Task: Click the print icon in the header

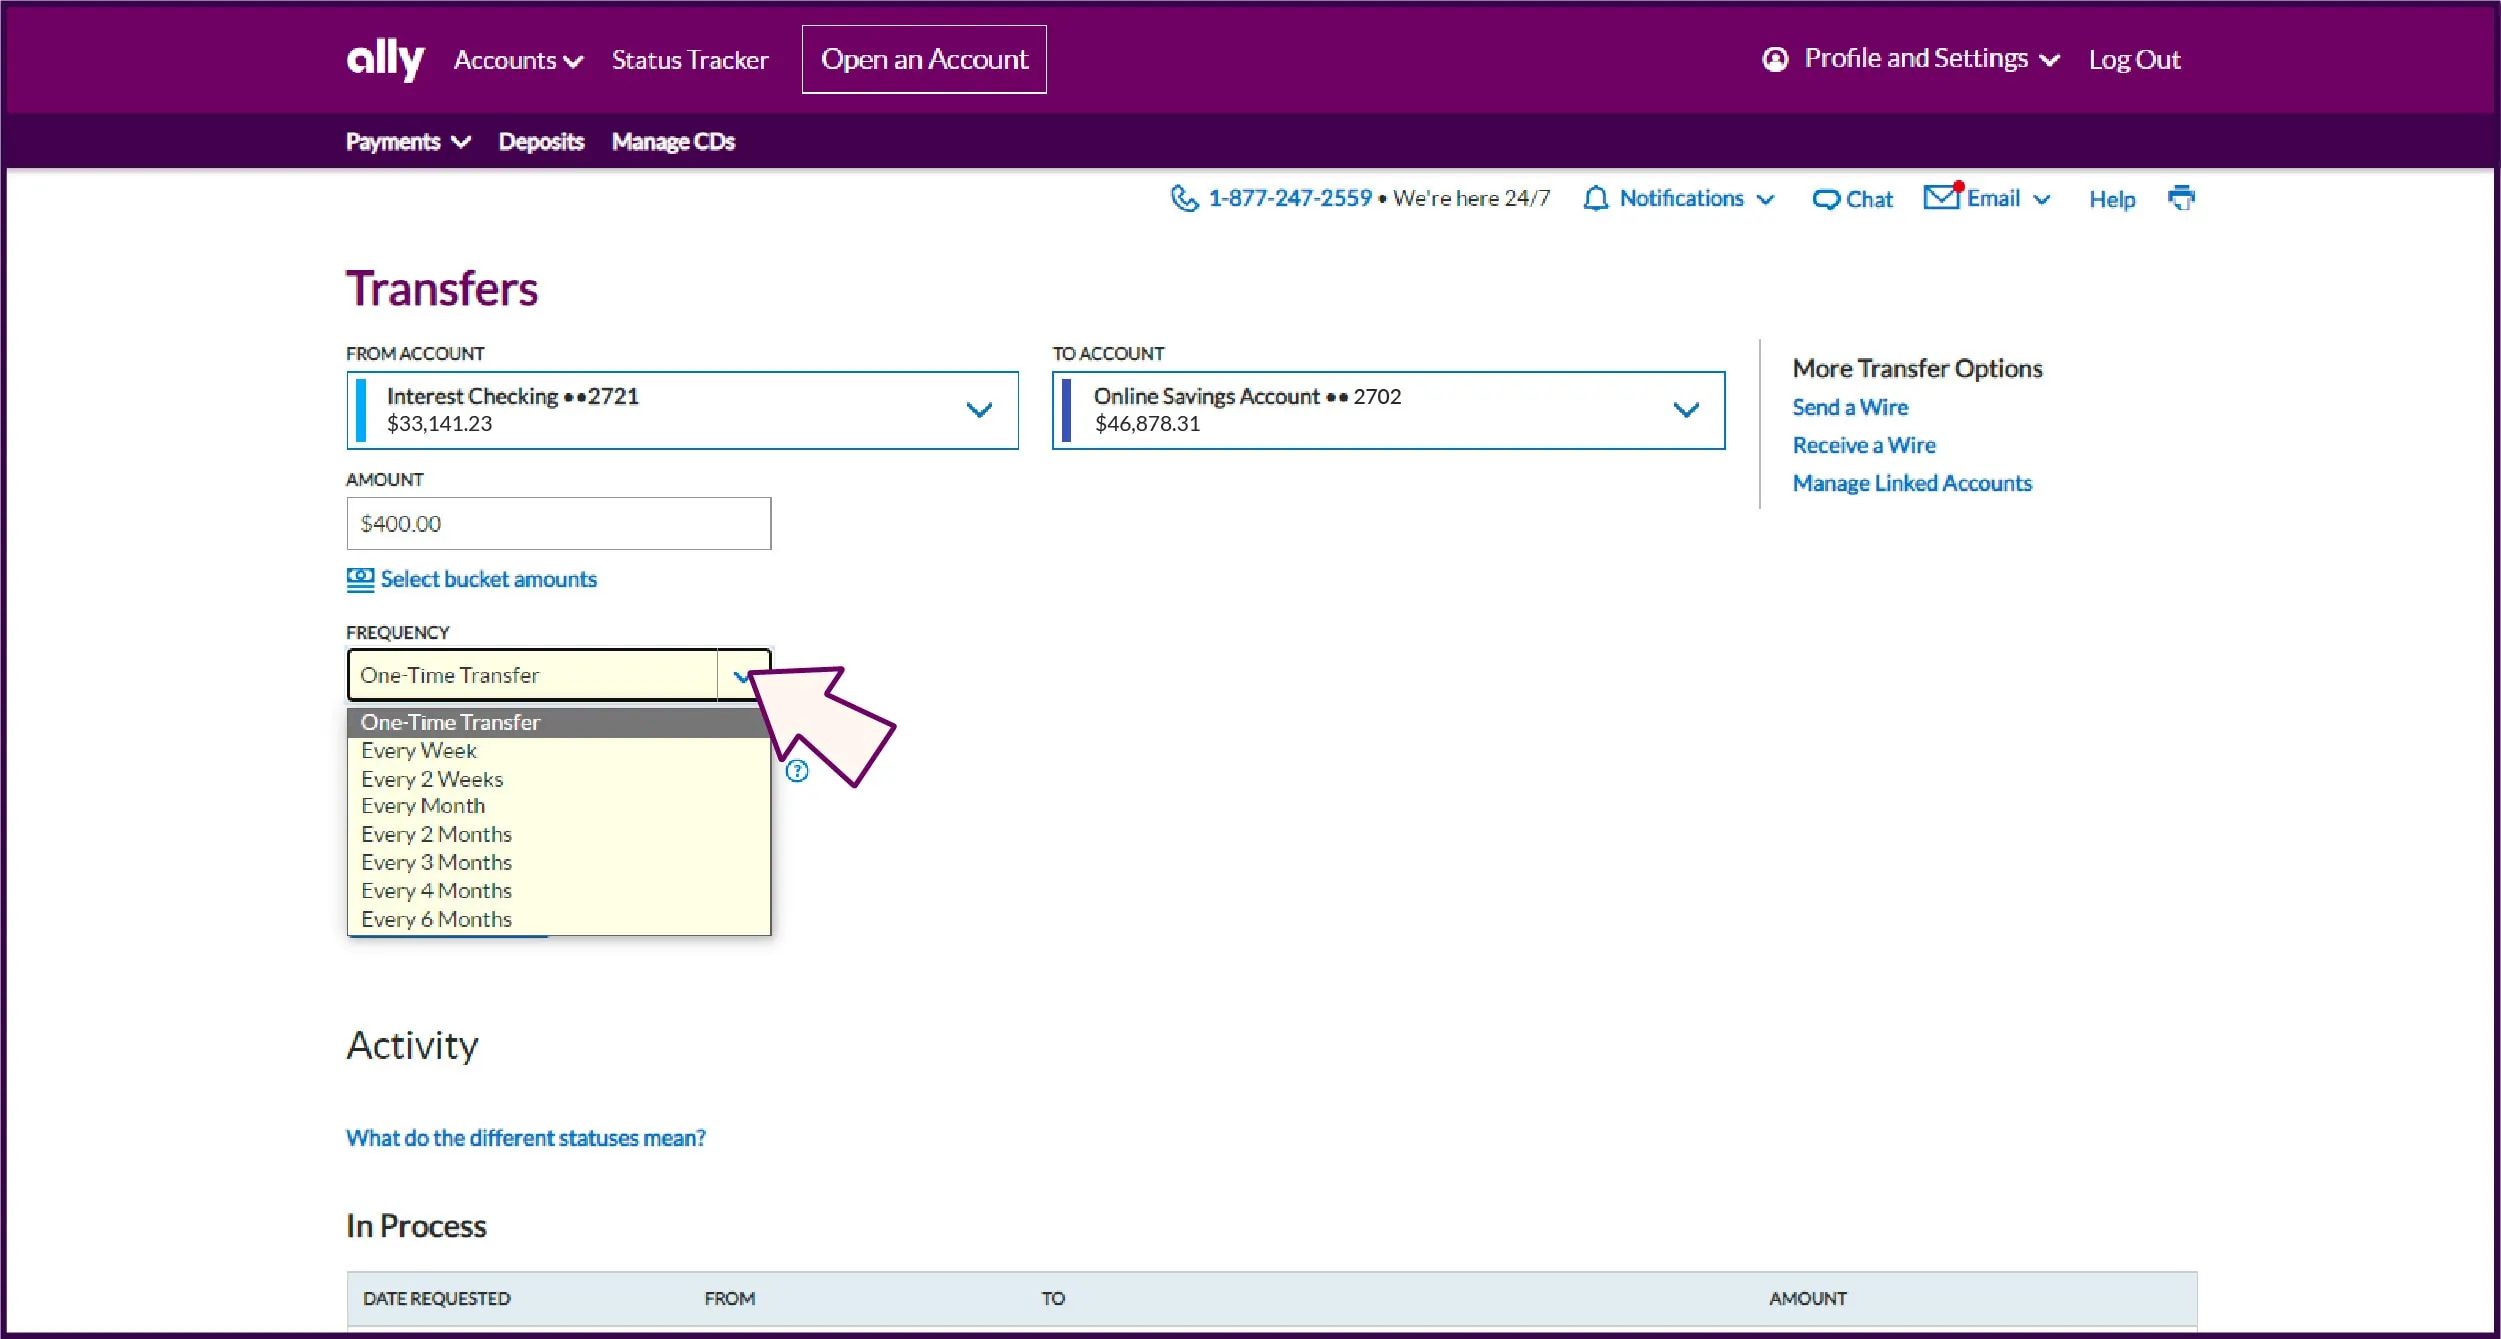Action: coord(2182,198)
